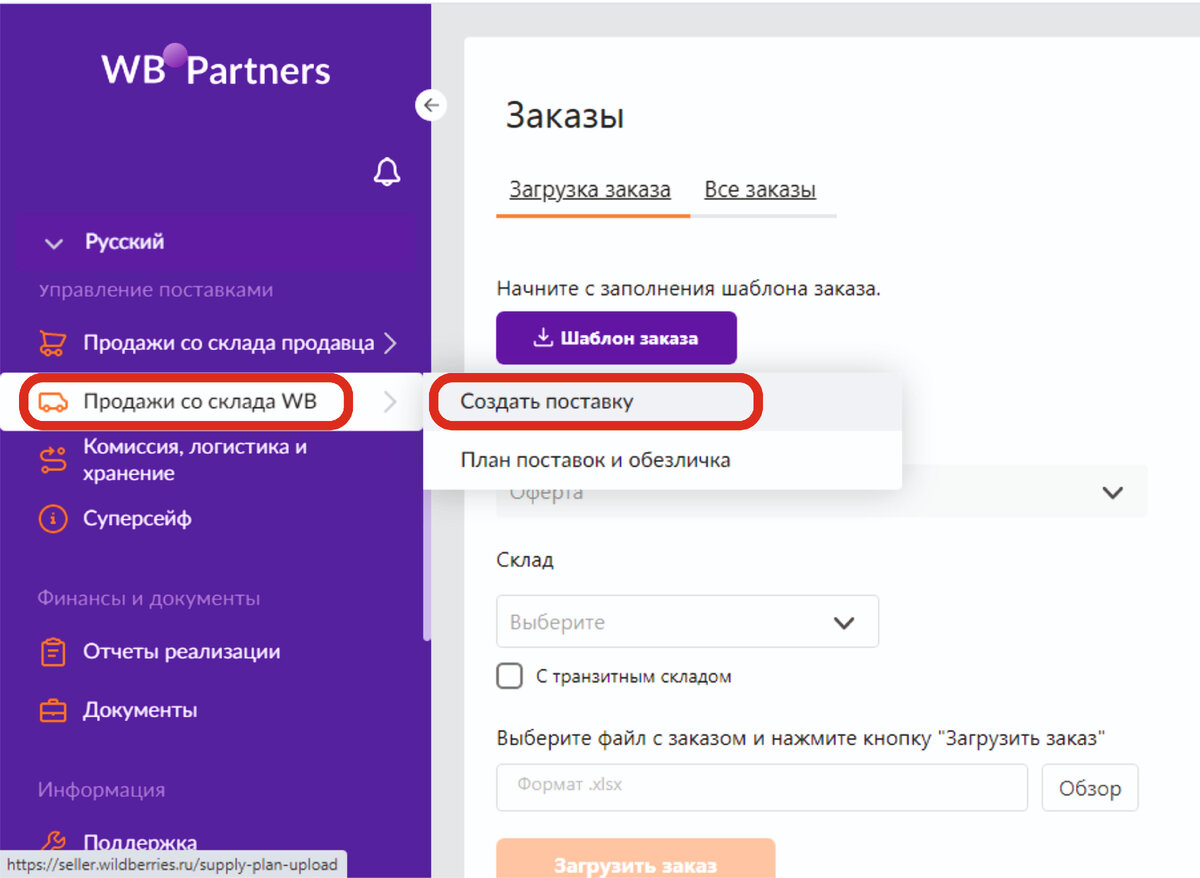This screenshot has height=878, width=1200.
Task: Click the clipboard icon for sales reports
Action: [x=53, y=652]
